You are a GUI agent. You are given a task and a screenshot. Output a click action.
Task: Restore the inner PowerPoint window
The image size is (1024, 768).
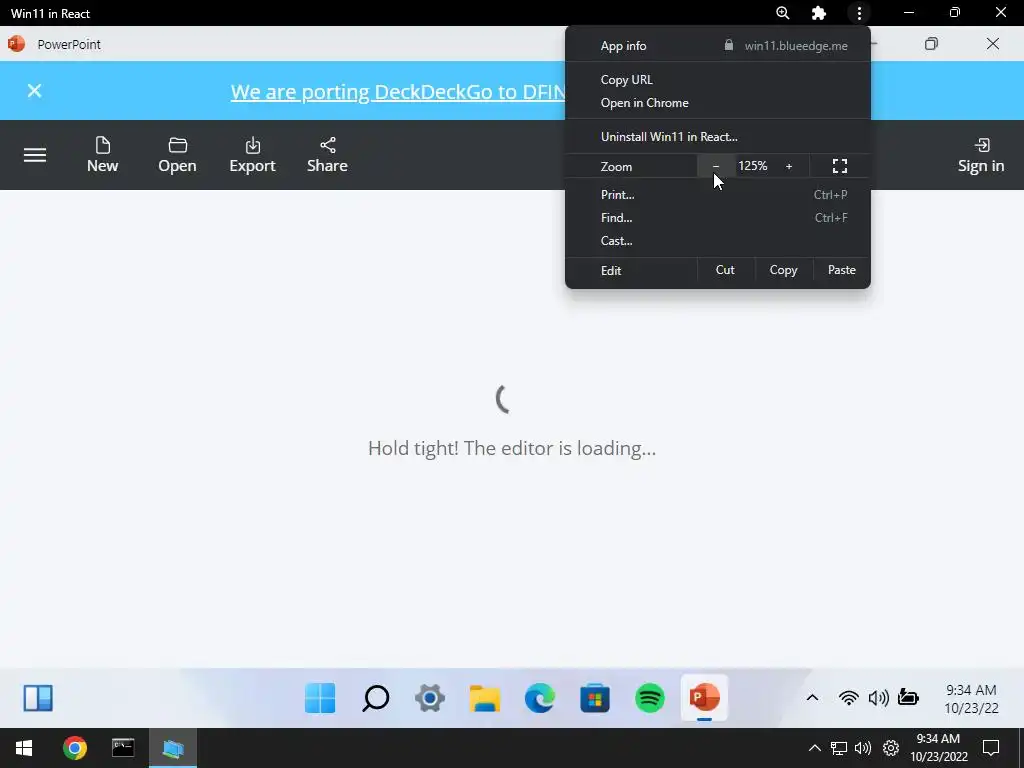(x=931, y=44)
